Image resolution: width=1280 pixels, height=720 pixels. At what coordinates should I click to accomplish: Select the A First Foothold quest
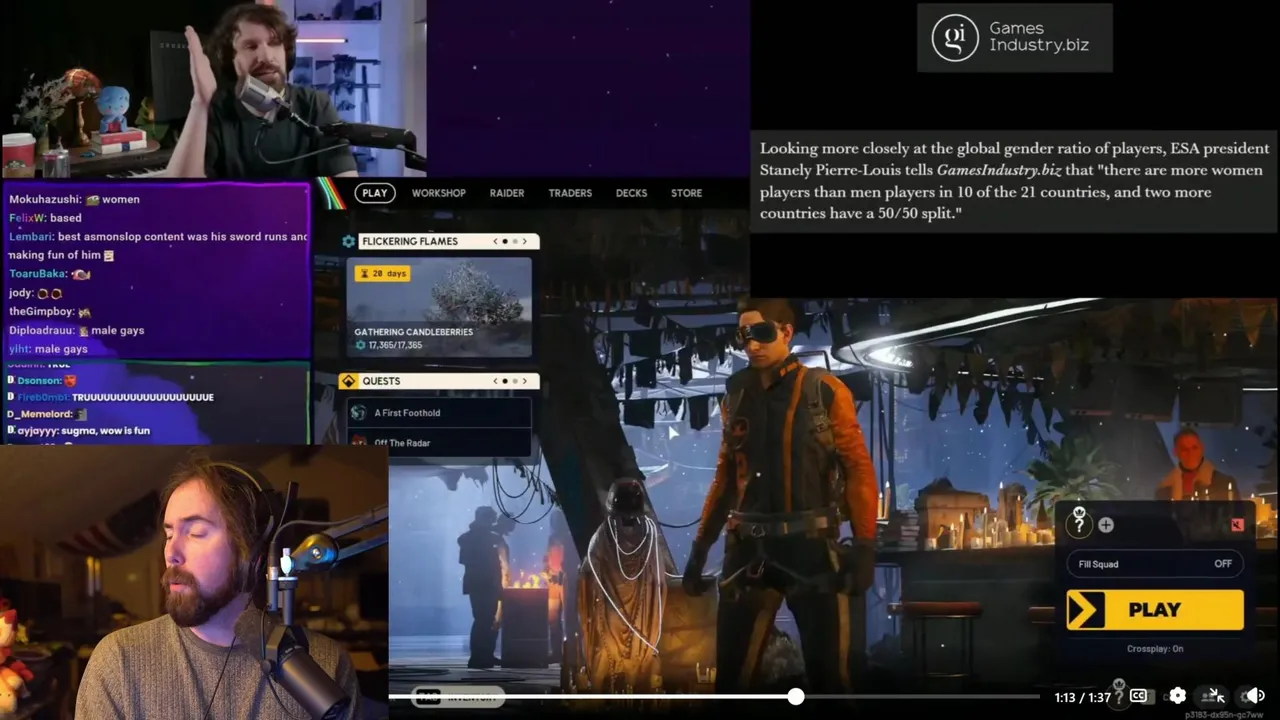click(439, 412)
